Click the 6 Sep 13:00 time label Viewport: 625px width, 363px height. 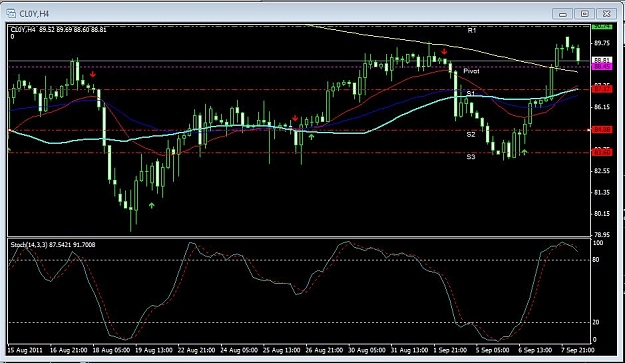click(535, 350)
